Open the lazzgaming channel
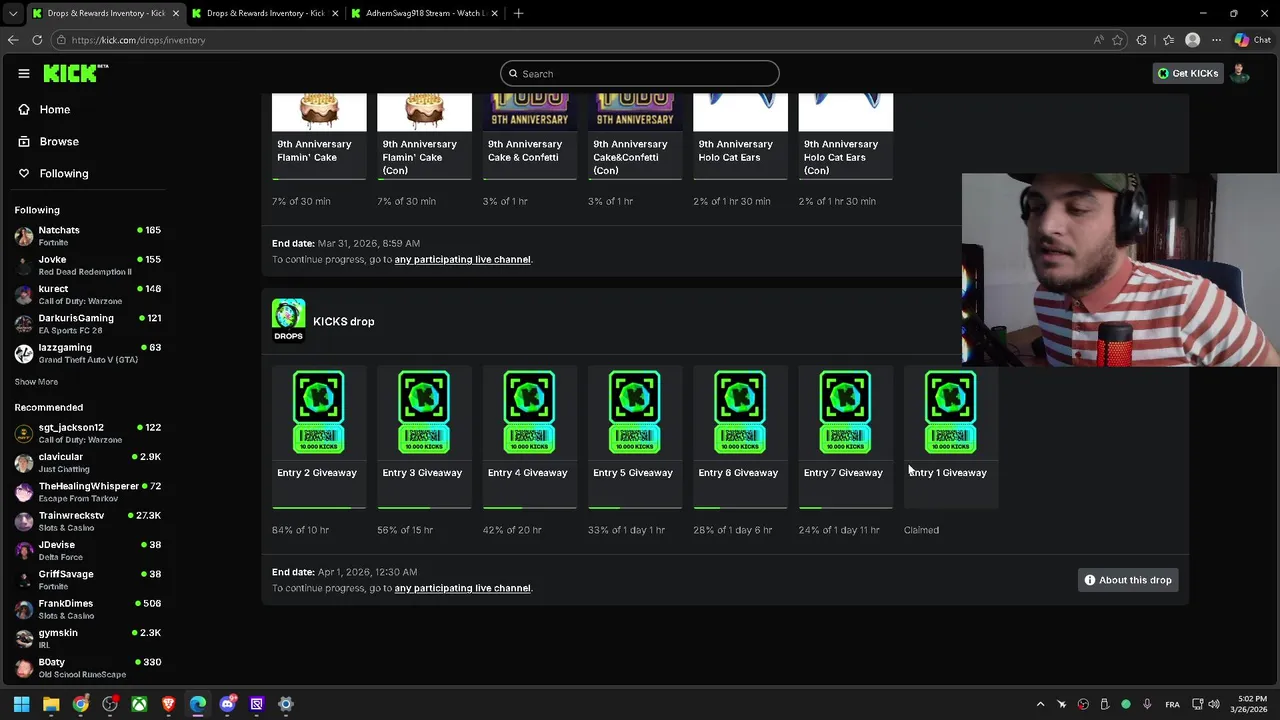Screen dimensions: 1280x720 coord(88,353)
